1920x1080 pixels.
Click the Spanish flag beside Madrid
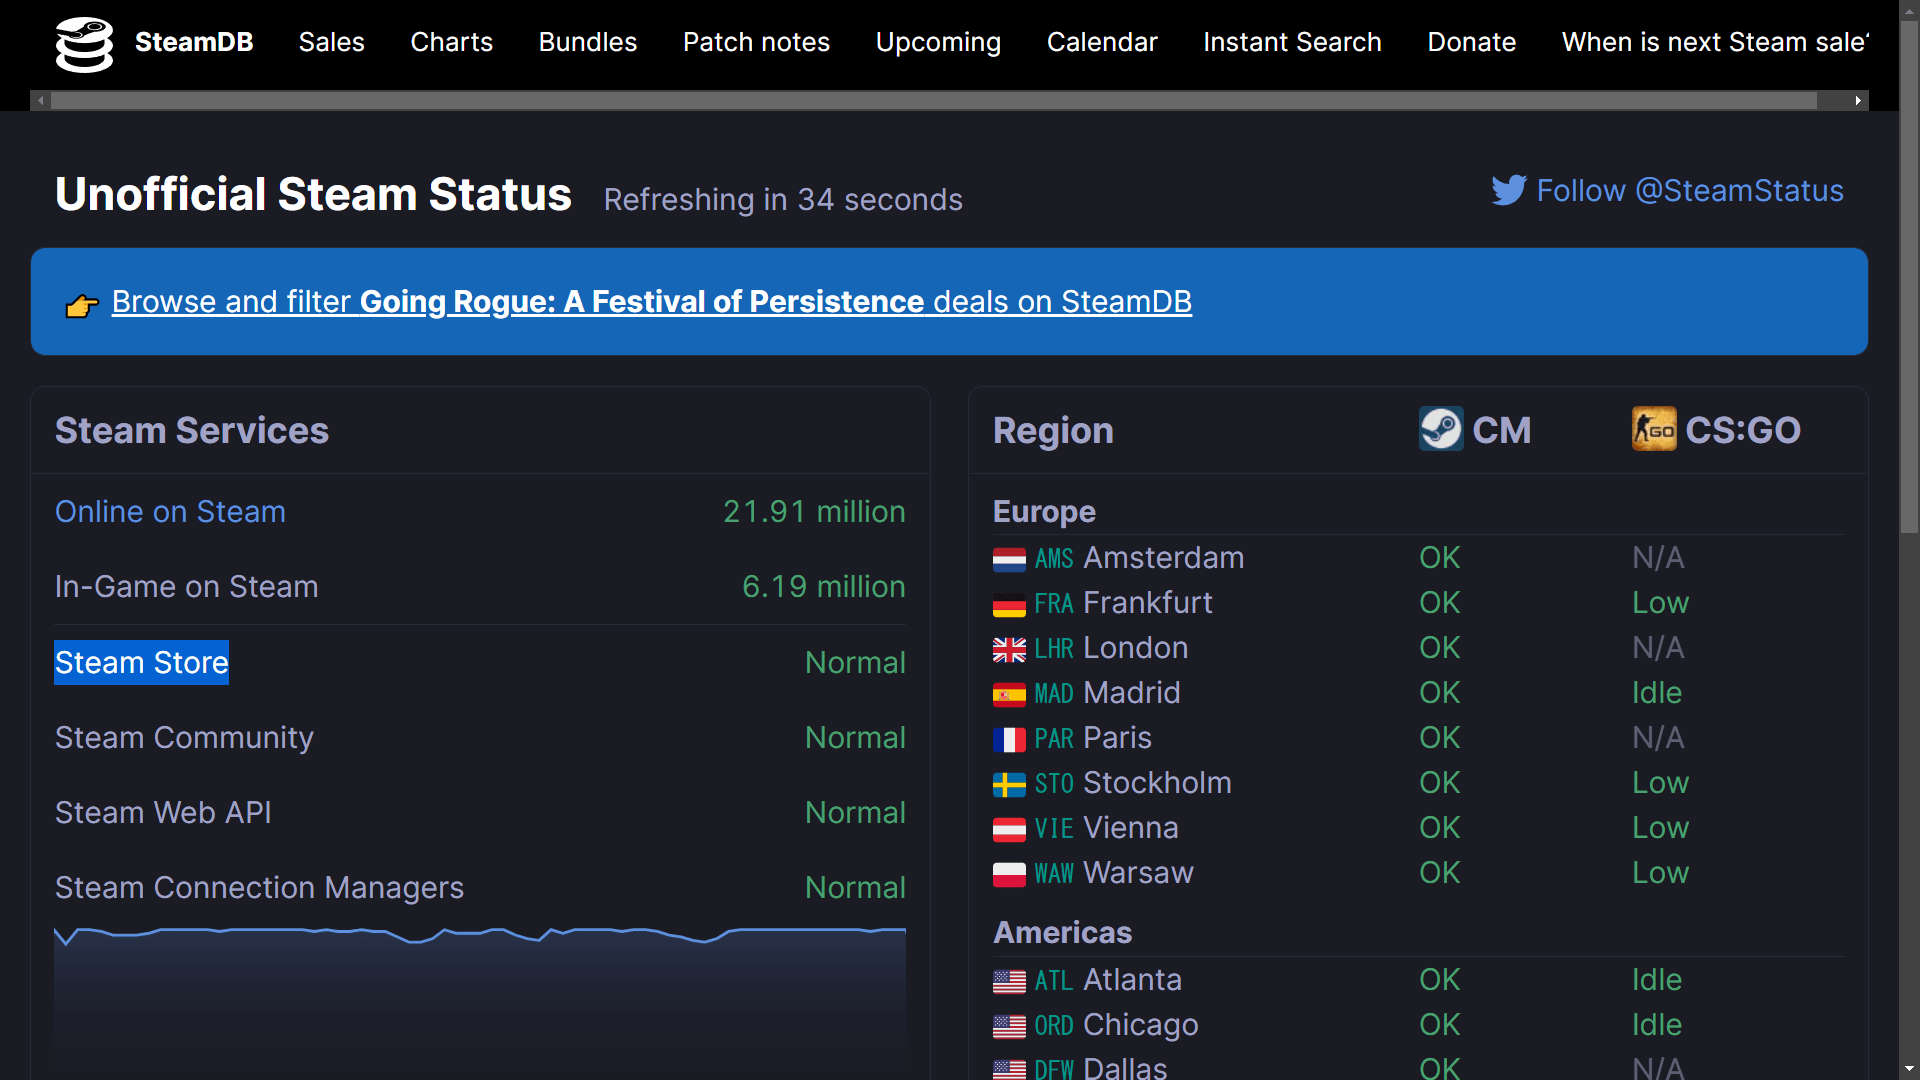point(1009,695)
